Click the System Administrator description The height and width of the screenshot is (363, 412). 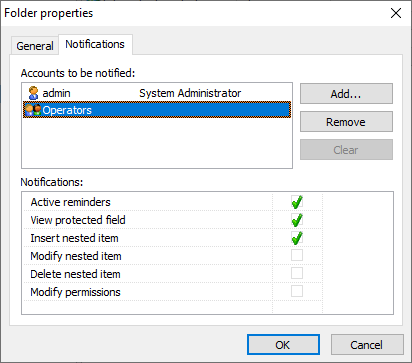(190, 93)
